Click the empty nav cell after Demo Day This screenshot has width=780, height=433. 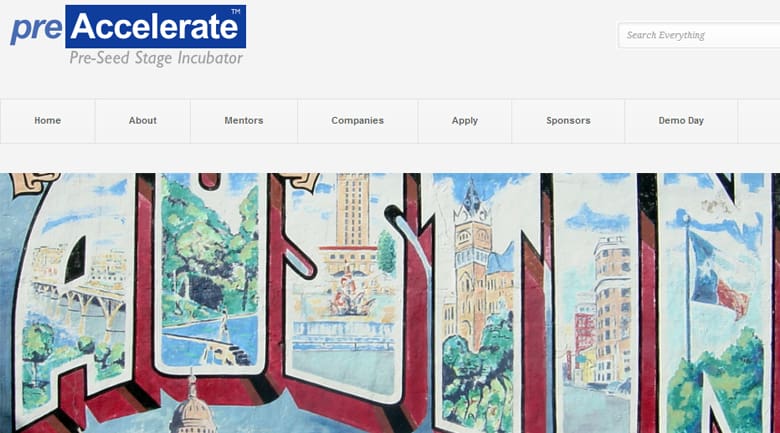(x=759, y=121)
